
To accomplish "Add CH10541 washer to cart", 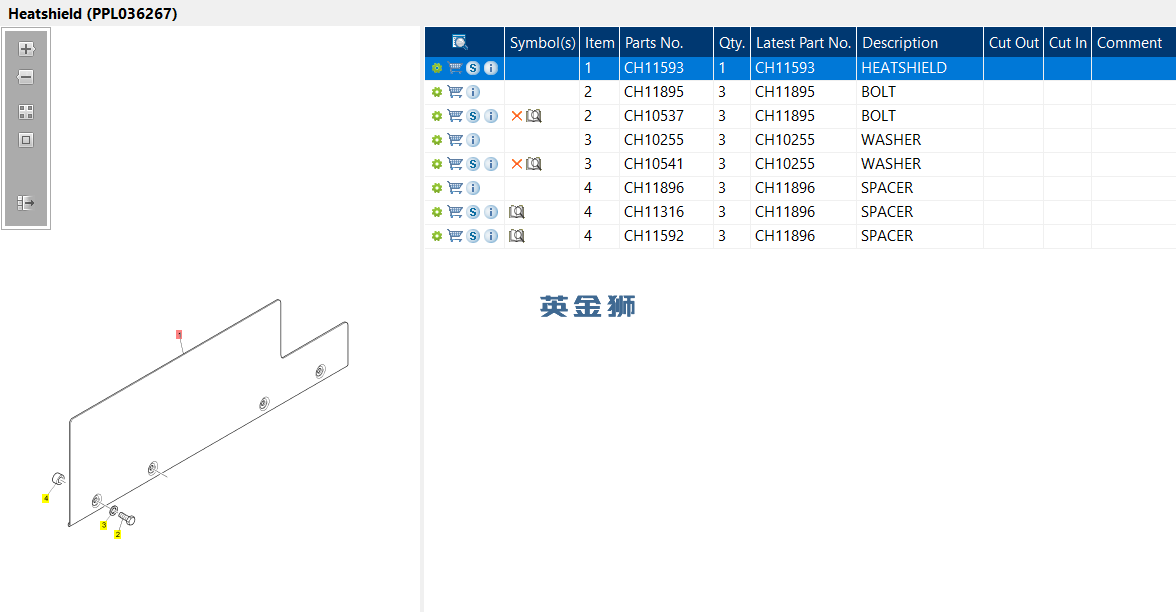I will click(x=454, y=164).
